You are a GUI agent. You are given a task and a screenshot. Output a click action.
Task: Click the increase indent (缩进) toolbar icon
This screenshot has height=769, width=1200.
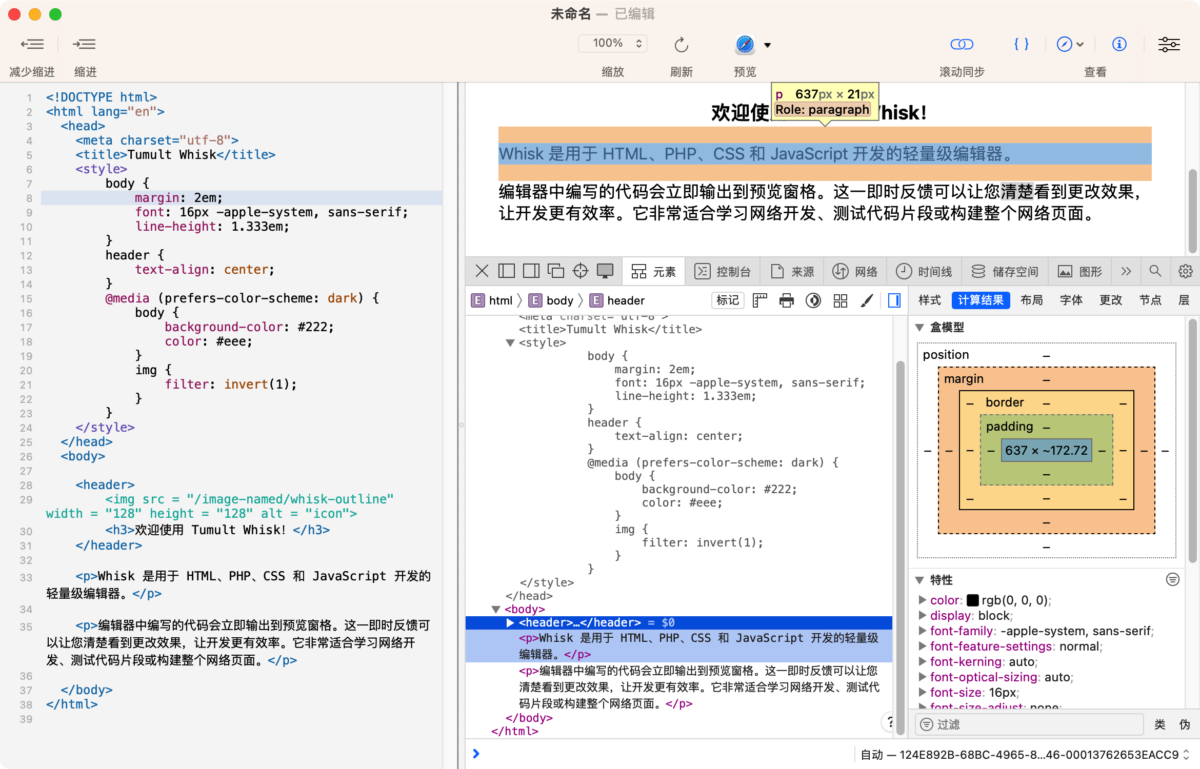85,44
